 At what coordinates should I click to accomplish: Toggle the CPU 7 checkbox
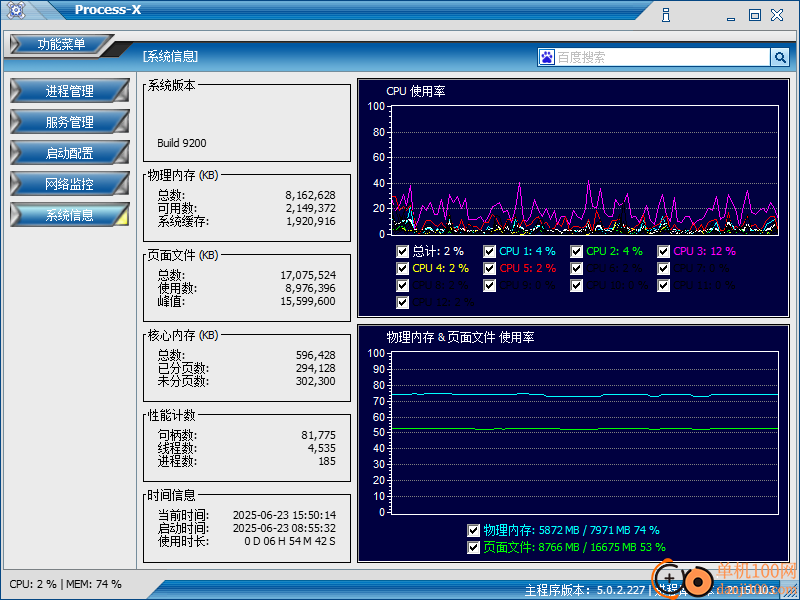(x=663, y=268)
